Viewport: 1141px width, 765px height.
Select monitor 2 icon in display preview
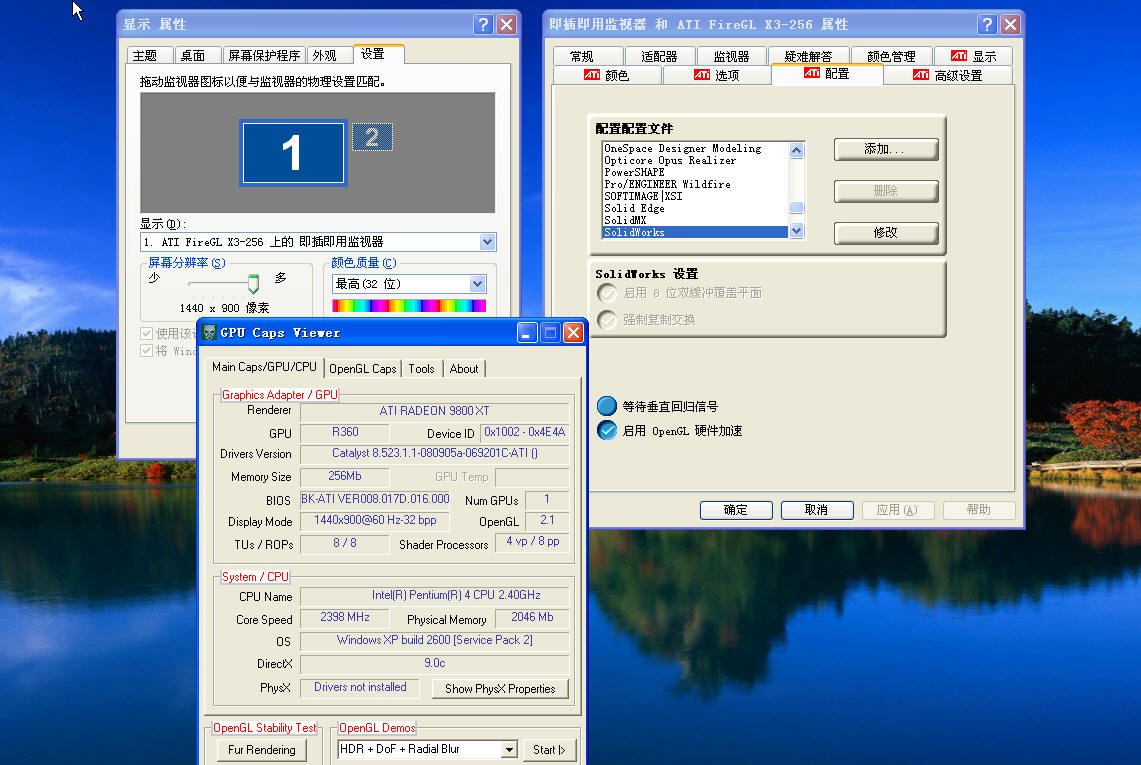pyautogui.click(x=373, y=137)
